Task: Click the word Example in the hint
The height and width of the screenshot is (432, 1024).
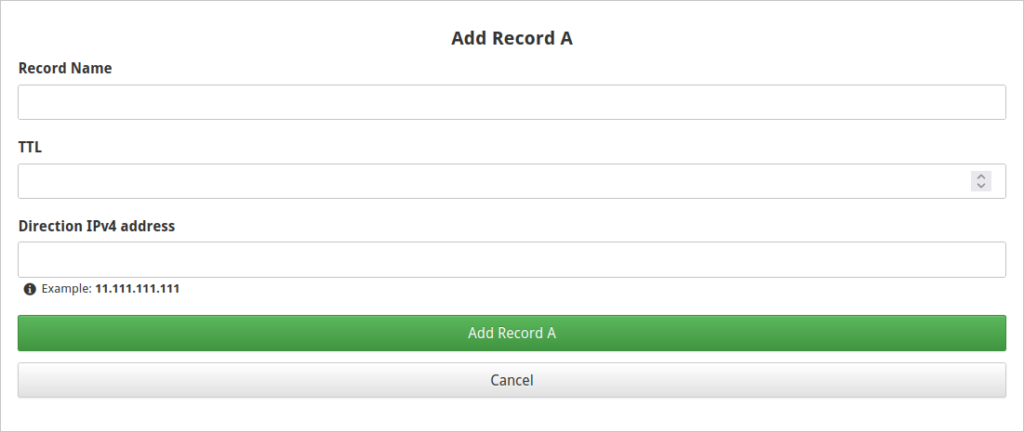Action: (65, 289)
